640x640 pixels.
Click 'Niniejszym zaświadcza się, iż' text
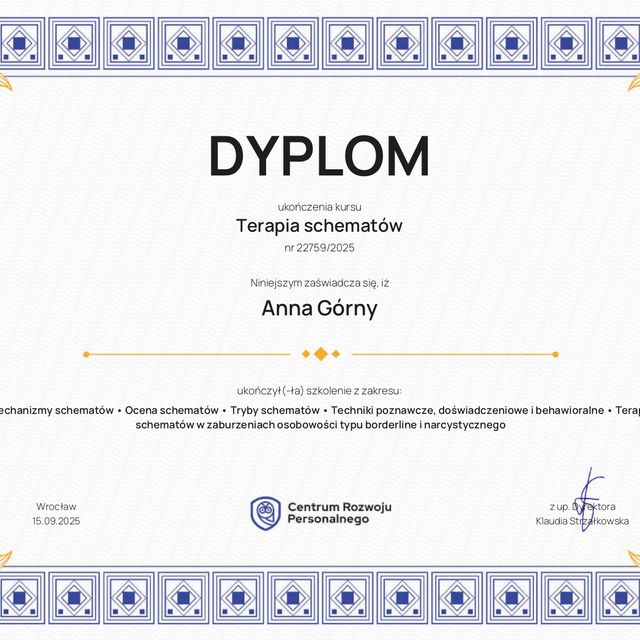(320, 283)
